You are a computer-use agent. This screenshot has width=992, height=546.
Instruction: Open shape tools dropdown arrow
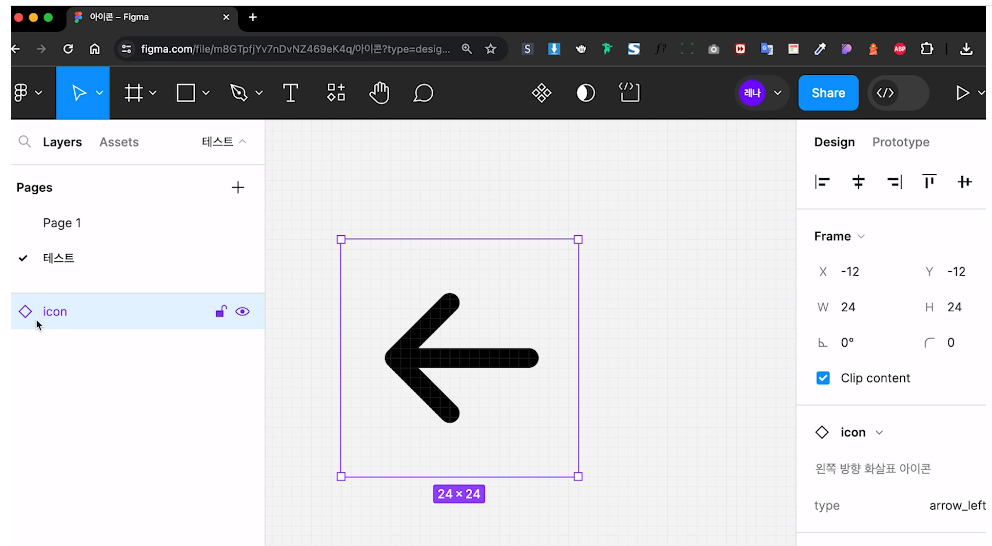click(206, 93)
